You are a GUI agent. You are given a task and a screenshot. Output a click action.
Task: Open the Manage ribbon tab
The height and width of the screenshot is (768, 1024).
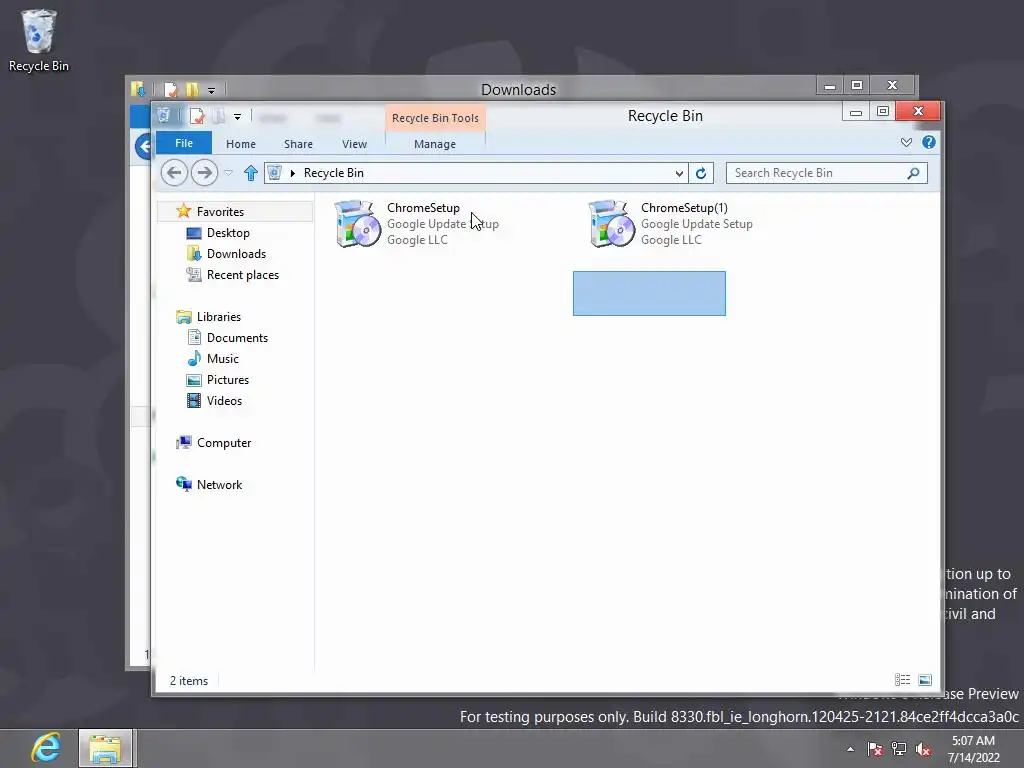(435, 144)
